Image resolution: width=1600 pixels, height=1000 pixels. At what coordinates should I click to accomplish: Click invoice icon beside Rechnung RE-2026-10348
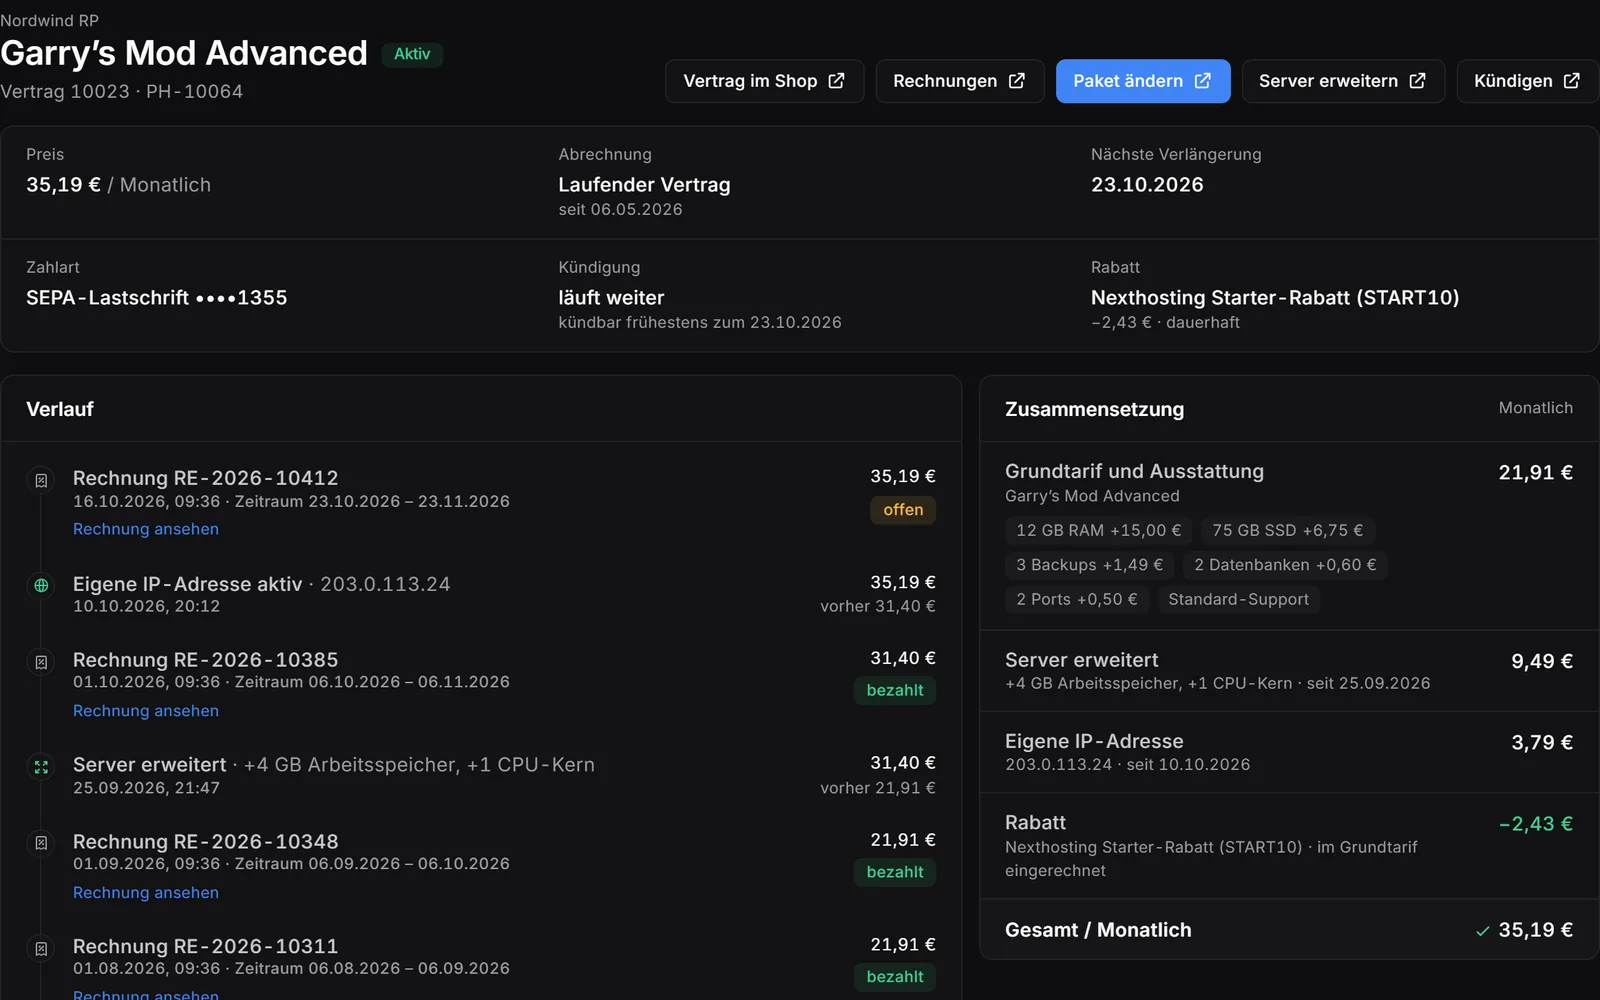click(41, 843)
